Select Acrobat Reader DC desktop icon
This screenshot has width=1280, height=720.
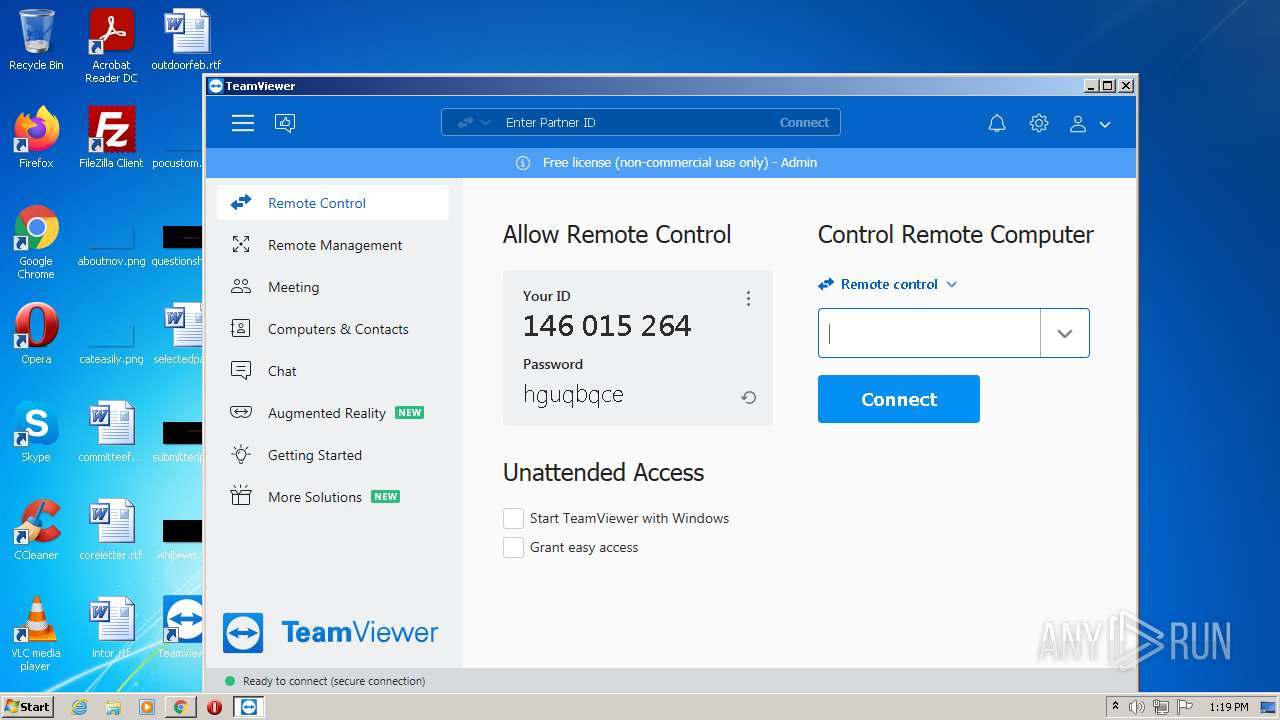coord(111,47)
